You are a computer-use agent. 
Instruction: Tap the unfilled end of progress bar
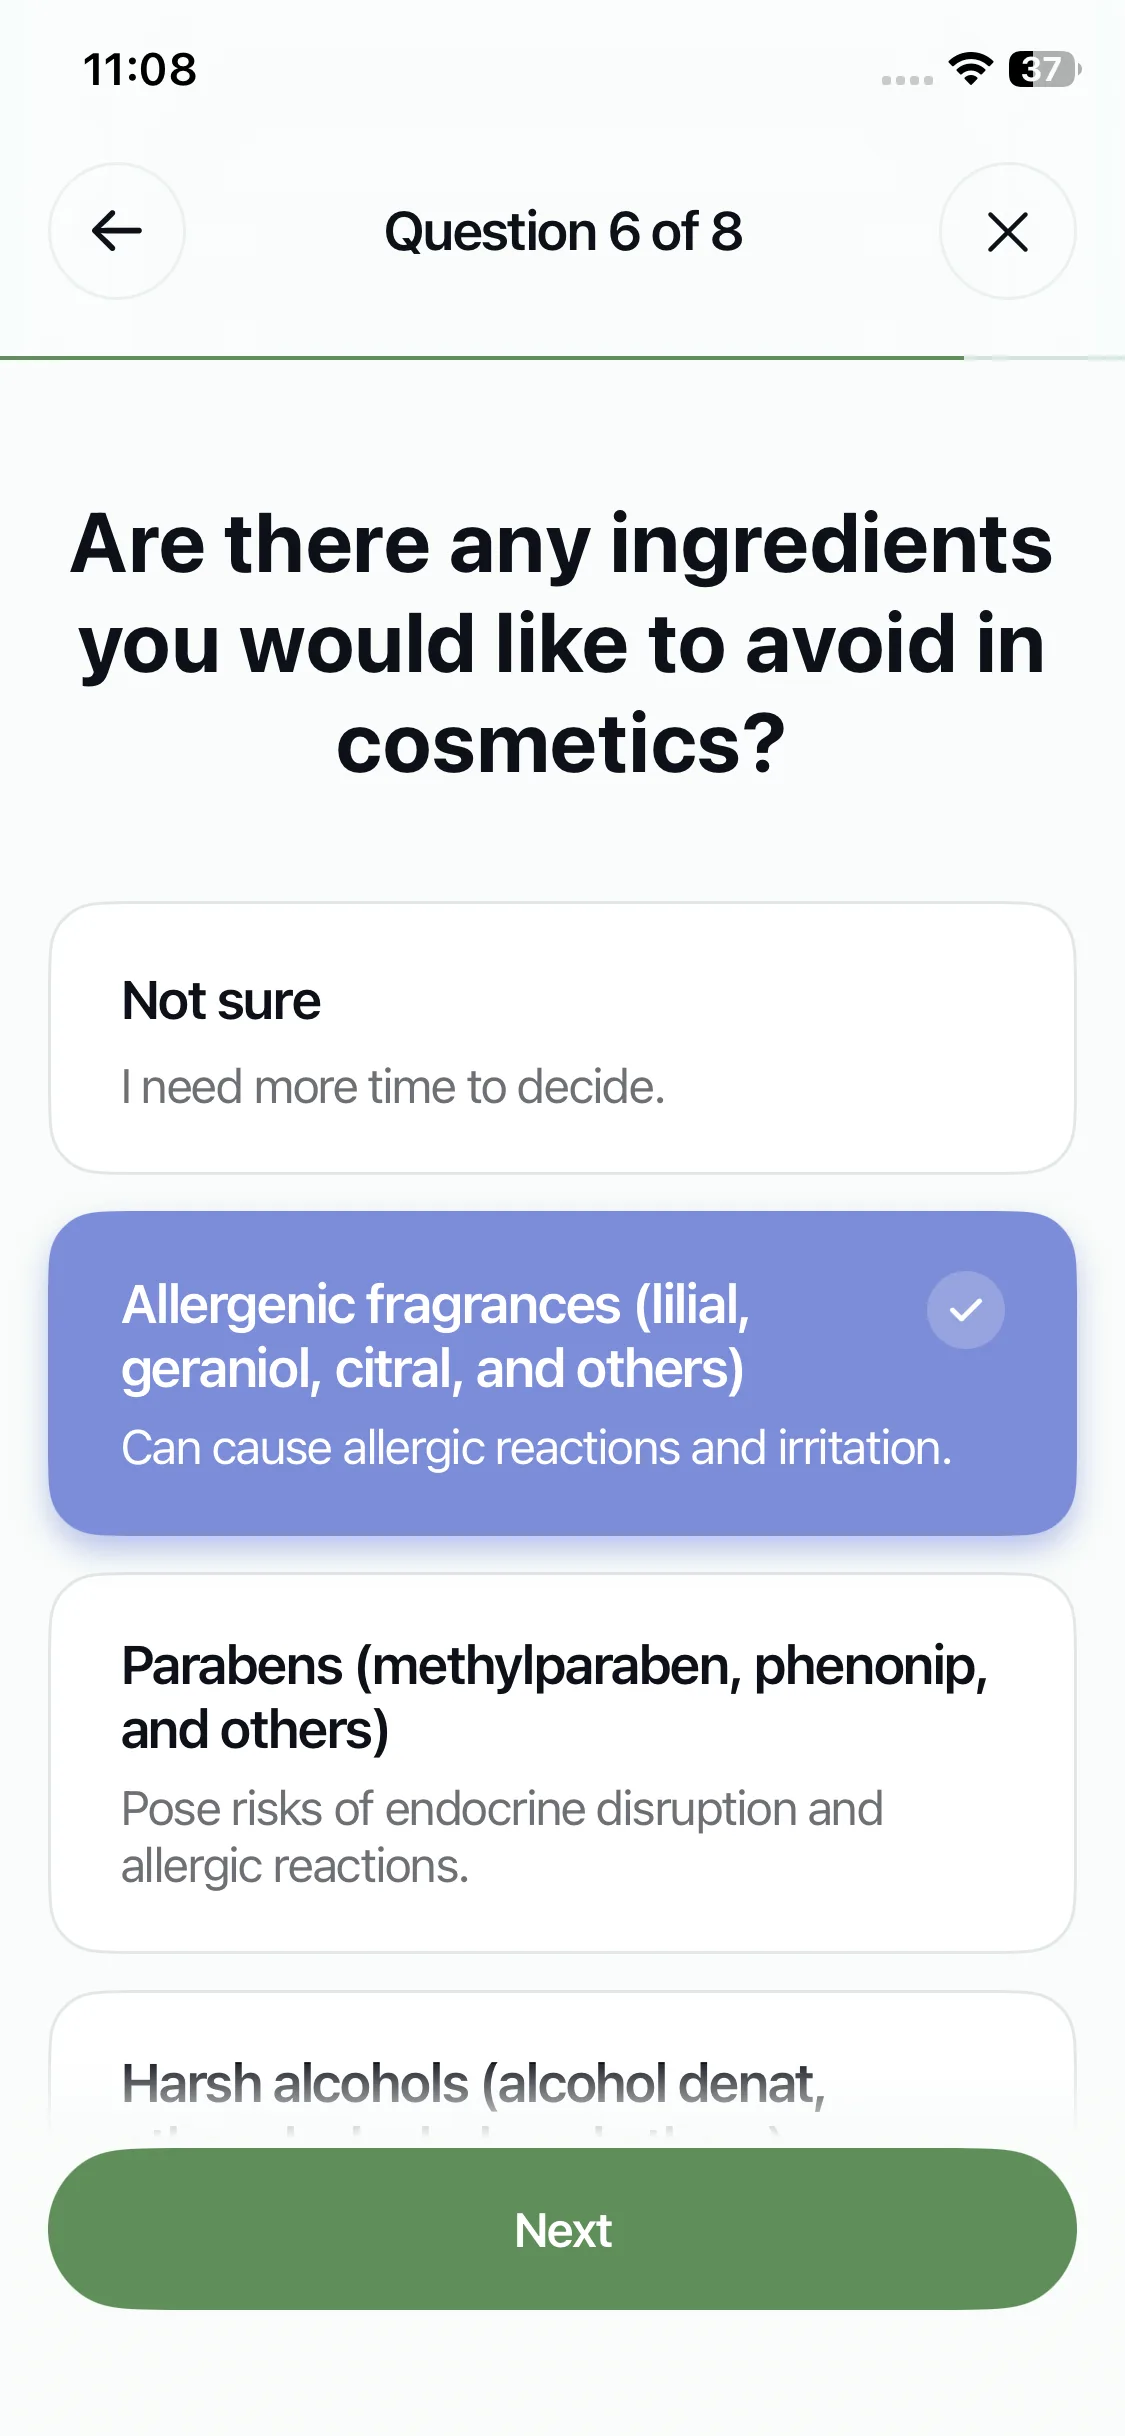point(1045,357)
